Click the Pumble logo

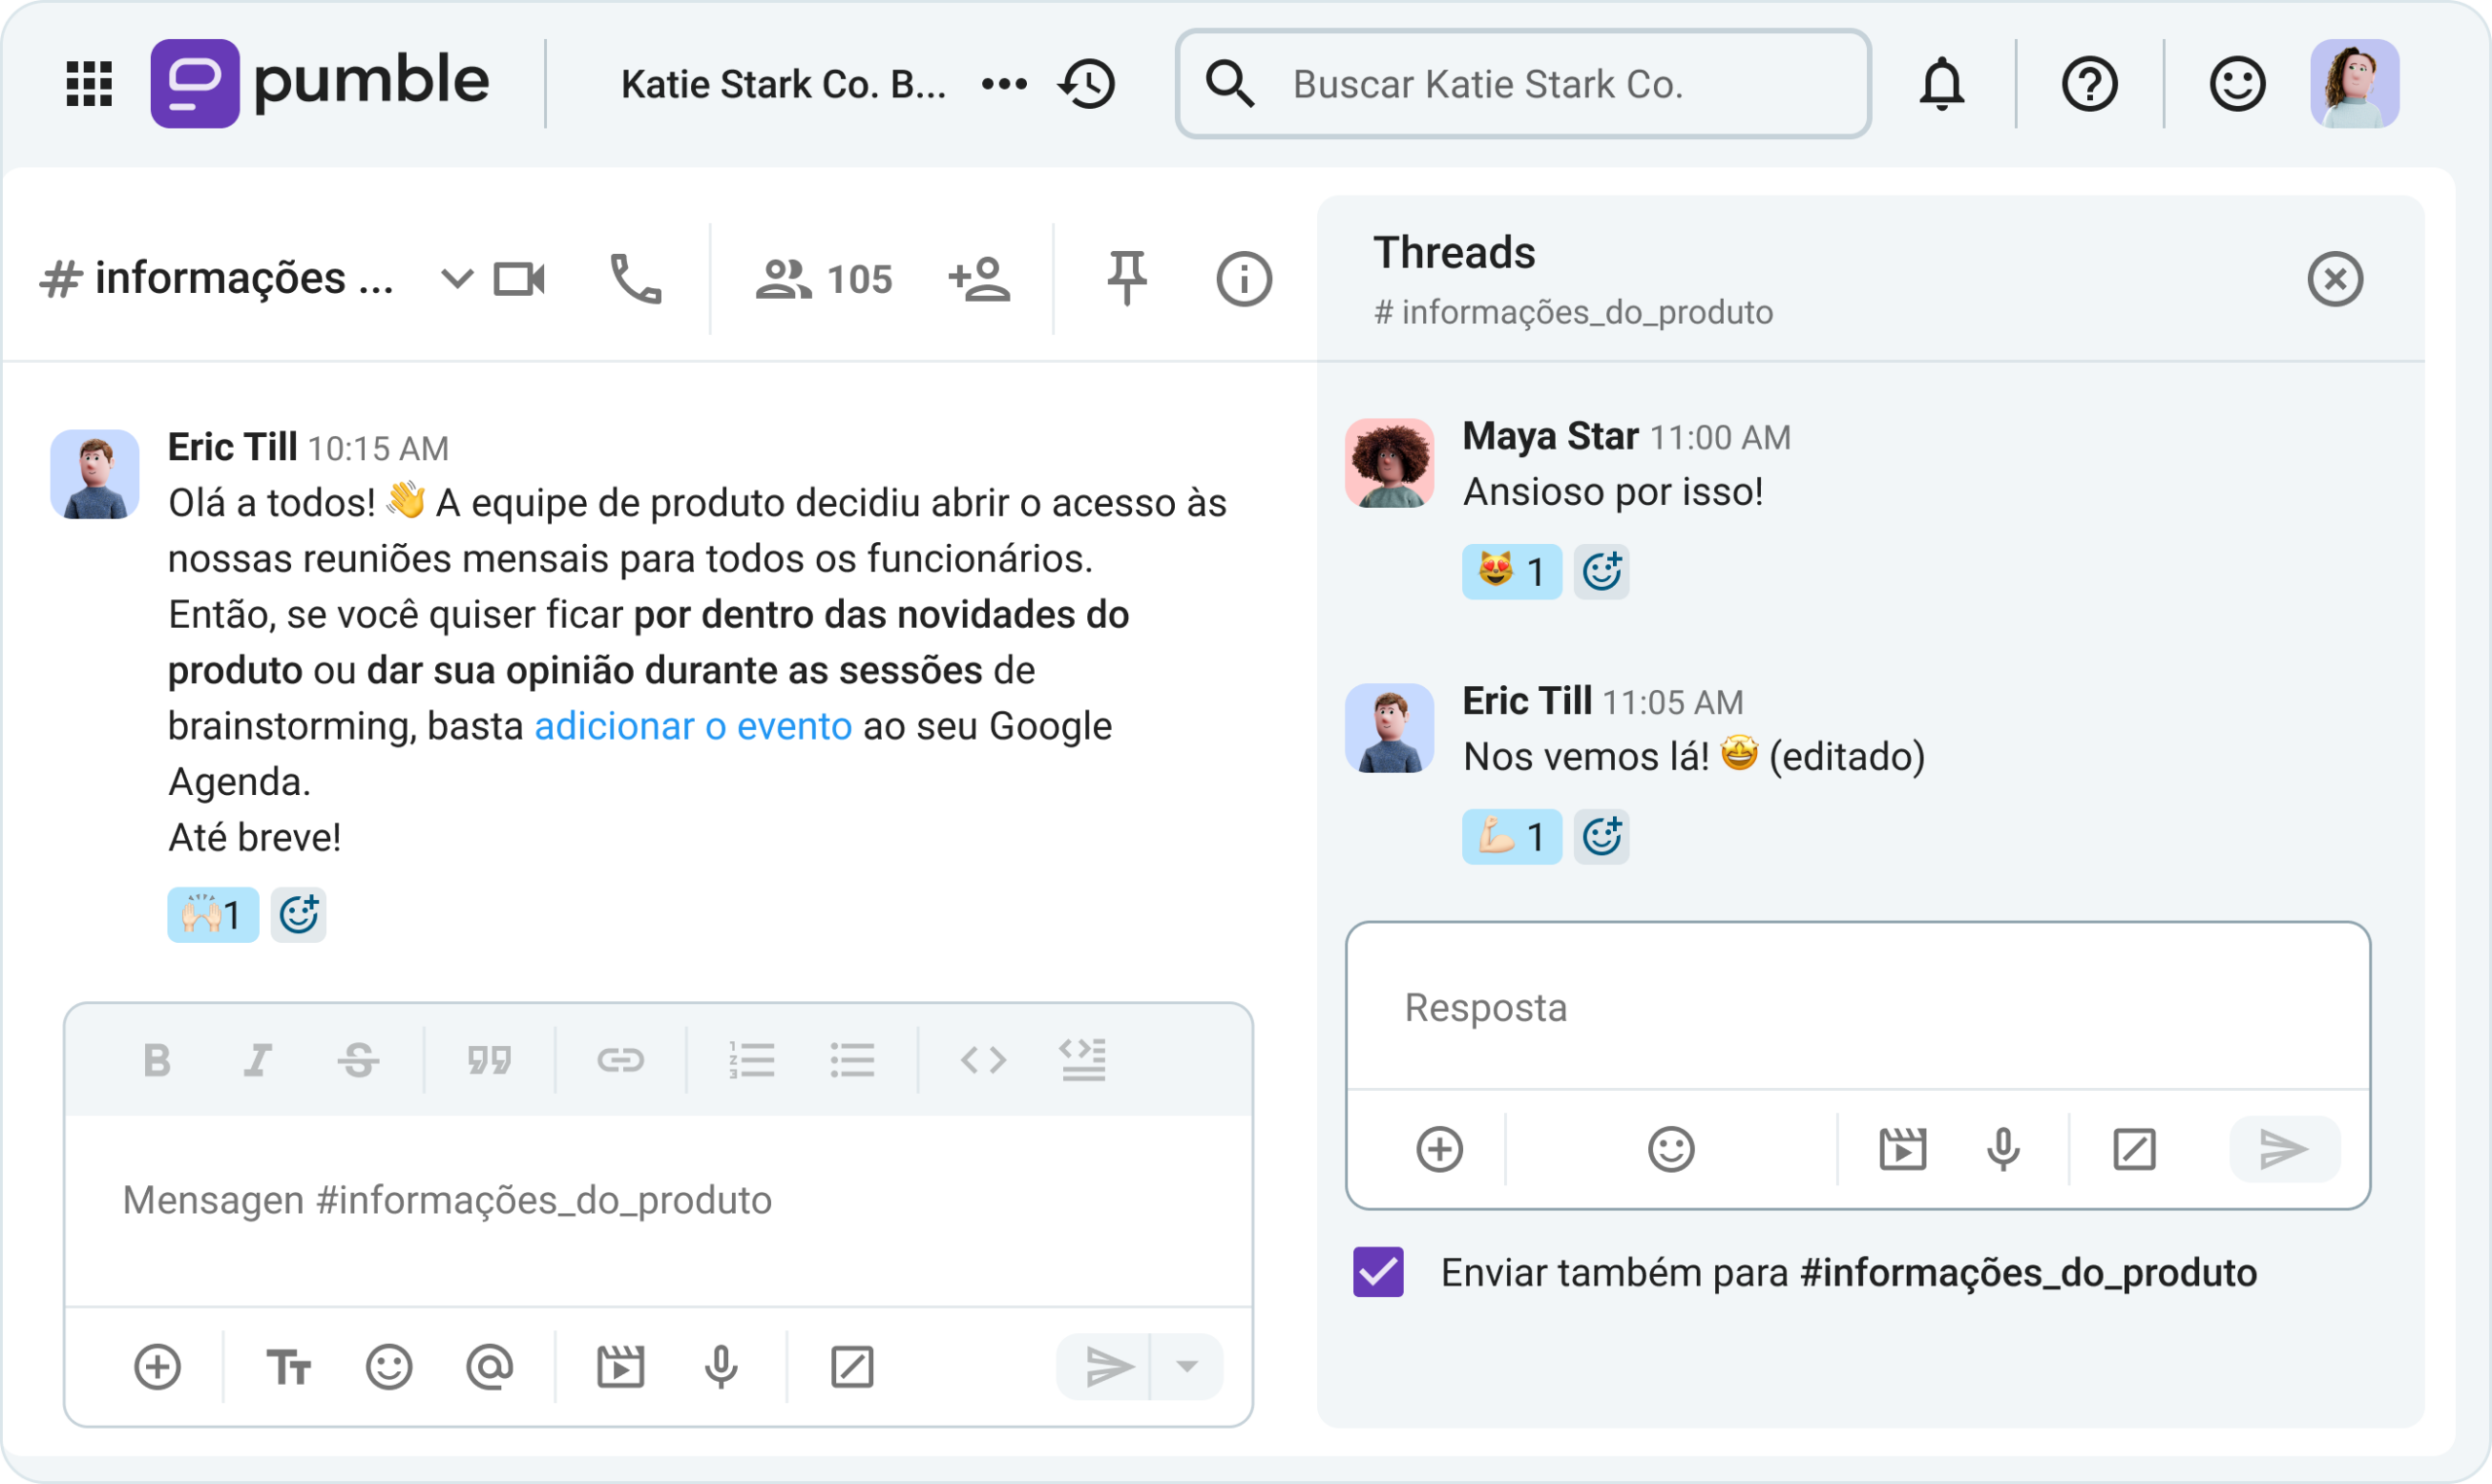coord(320,83)
